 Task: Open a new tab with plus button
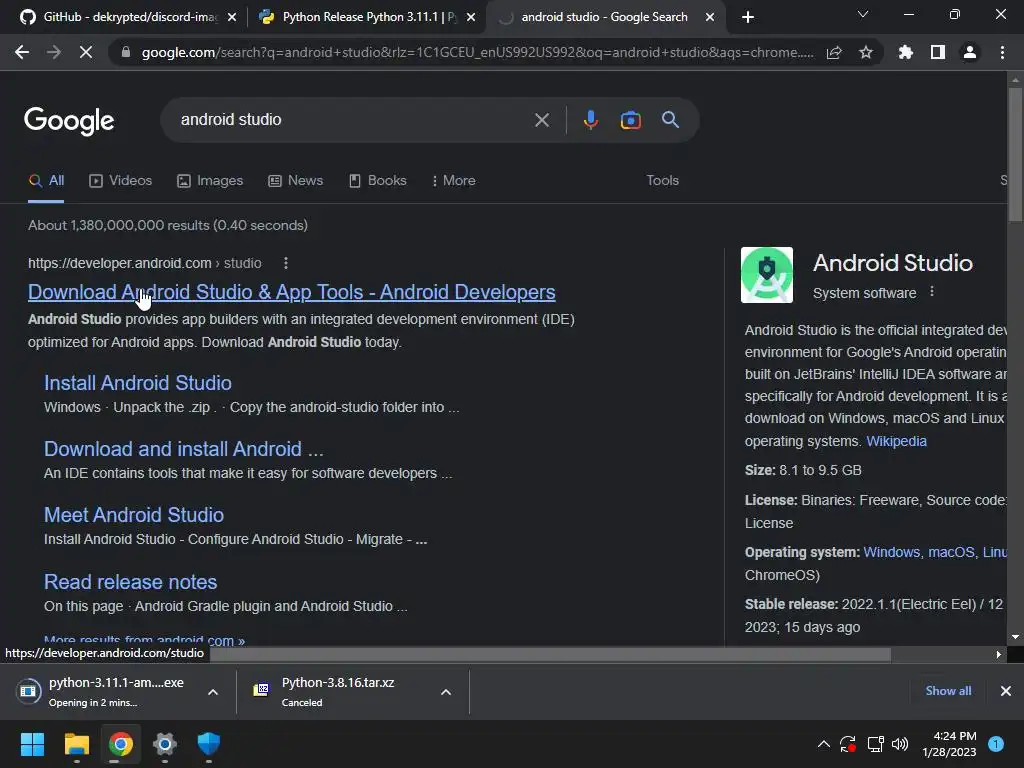pyautogui.click(x=748, y=17)
